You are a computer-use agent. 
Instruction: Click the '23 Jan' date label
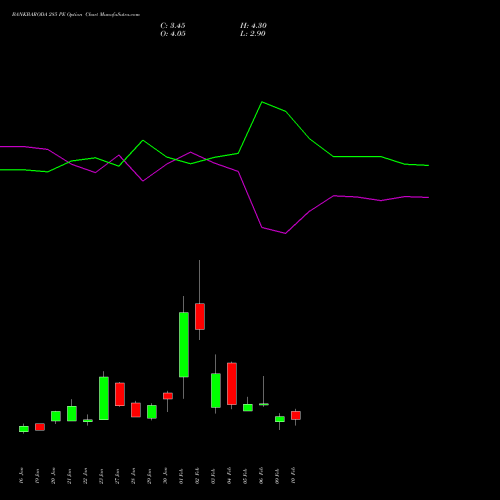tap(101, 476)
